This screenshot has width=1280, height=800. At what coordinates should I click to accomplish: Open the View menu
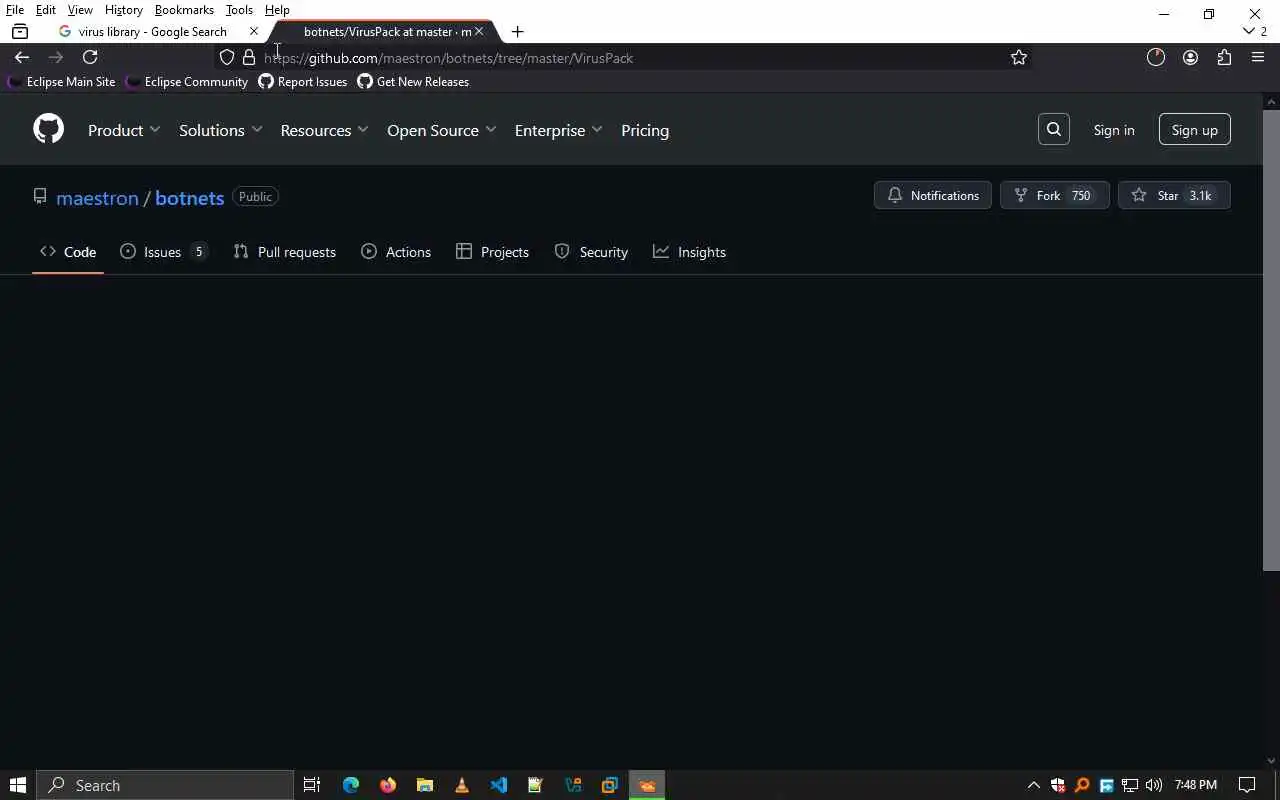point(80,10)
